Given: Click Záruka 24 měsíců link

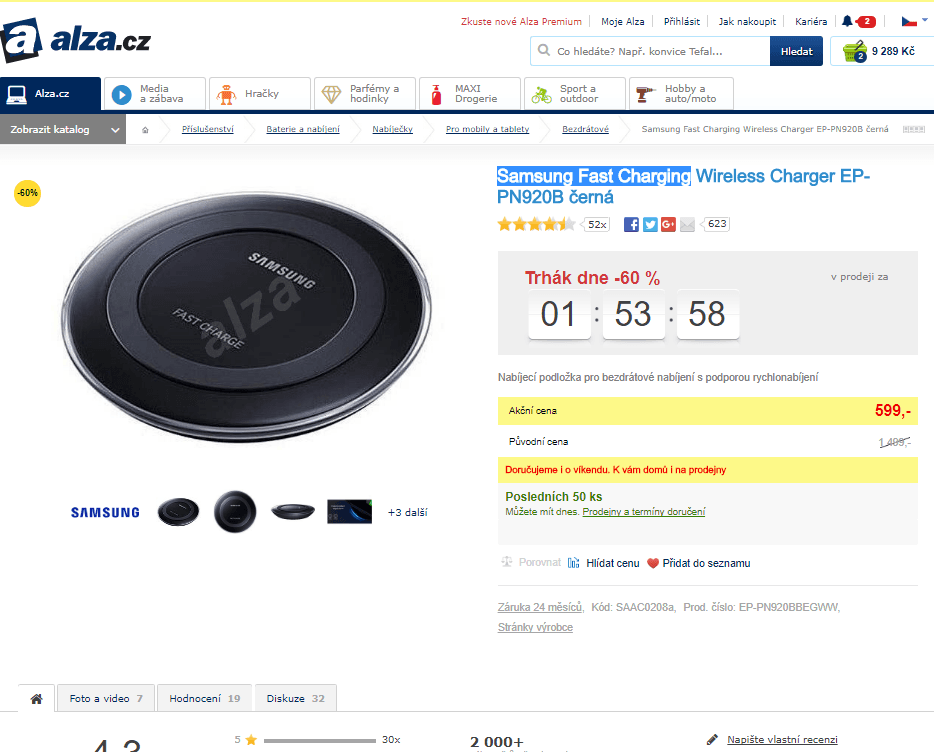Looking at the screenshot, I should coord(540,607).
